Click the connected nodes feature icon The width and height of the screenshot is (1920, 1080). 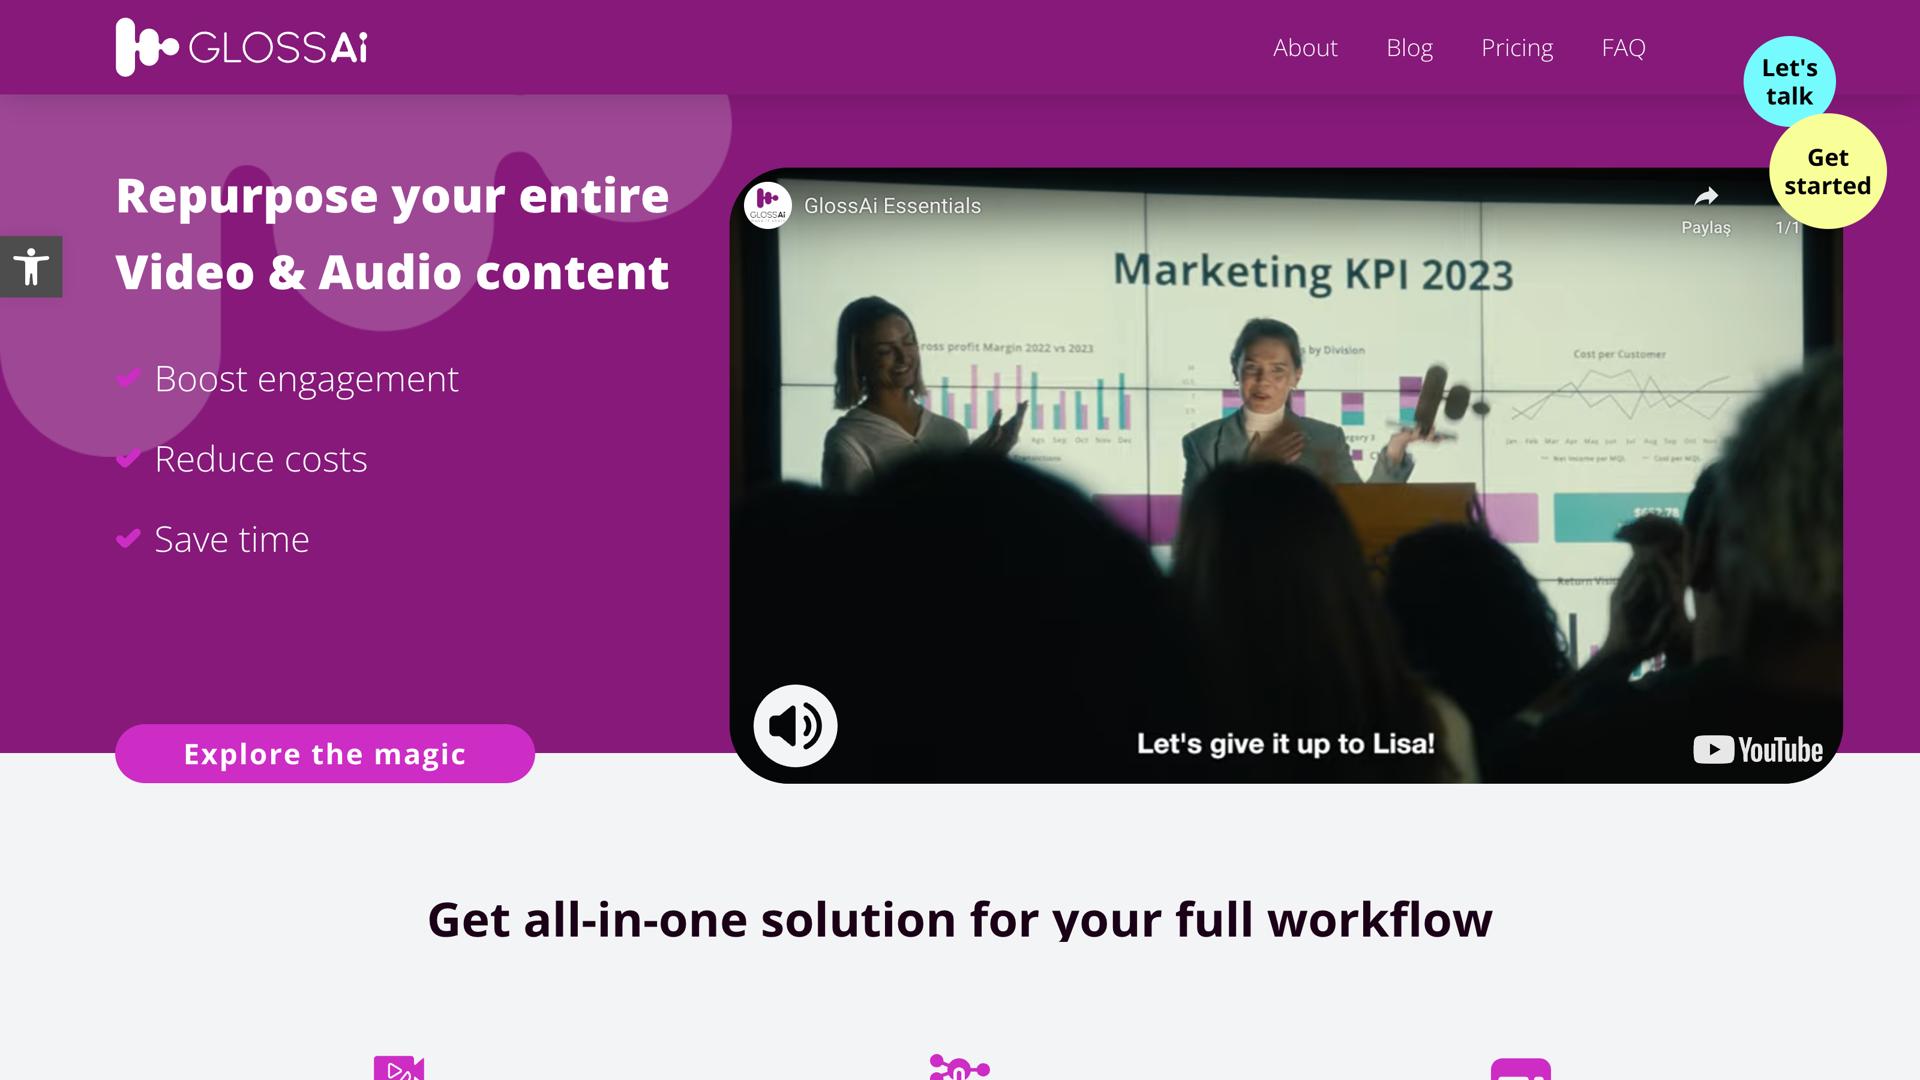point(958,1068)
